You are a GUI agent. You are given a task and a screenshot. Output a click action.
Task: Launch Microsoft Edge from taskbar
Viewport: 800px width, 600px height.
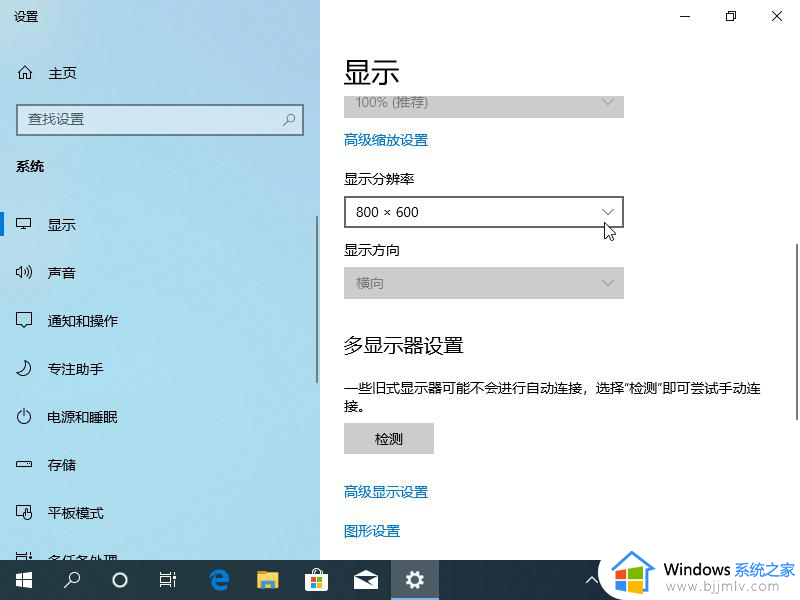coord(219,580)
